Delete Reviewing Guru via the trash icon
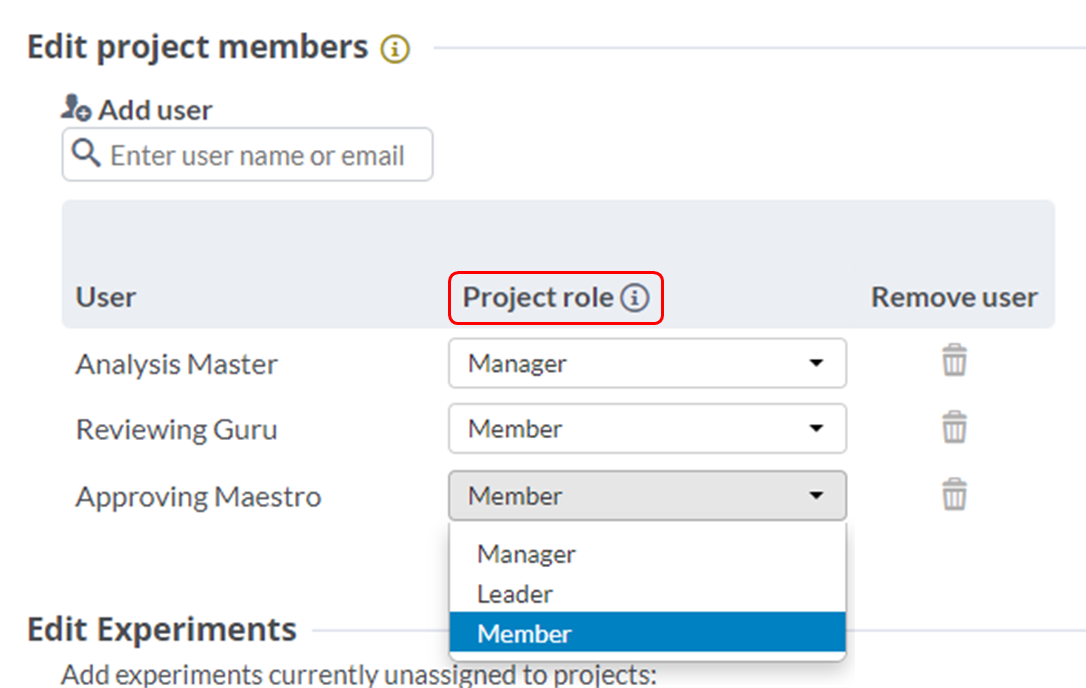 [x=954, y=427]
